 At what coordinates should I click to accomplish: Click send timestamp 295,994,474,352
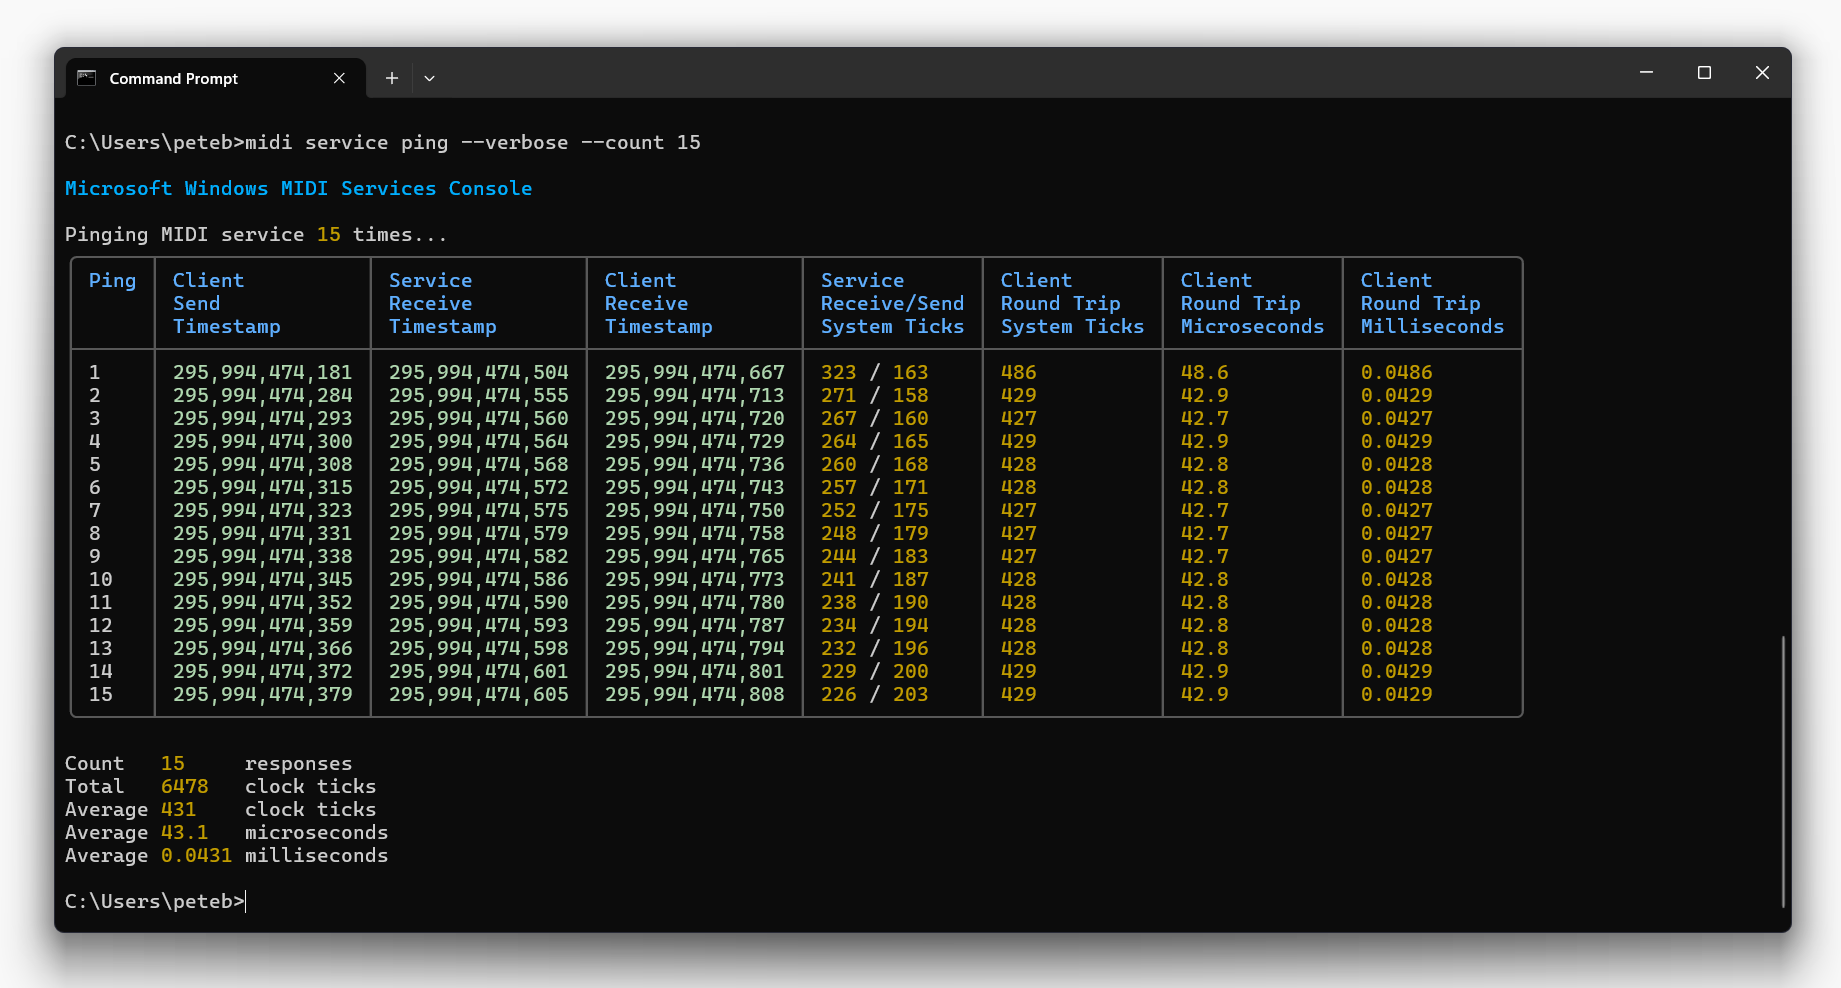pyautogui.click(x=263, y=603)
